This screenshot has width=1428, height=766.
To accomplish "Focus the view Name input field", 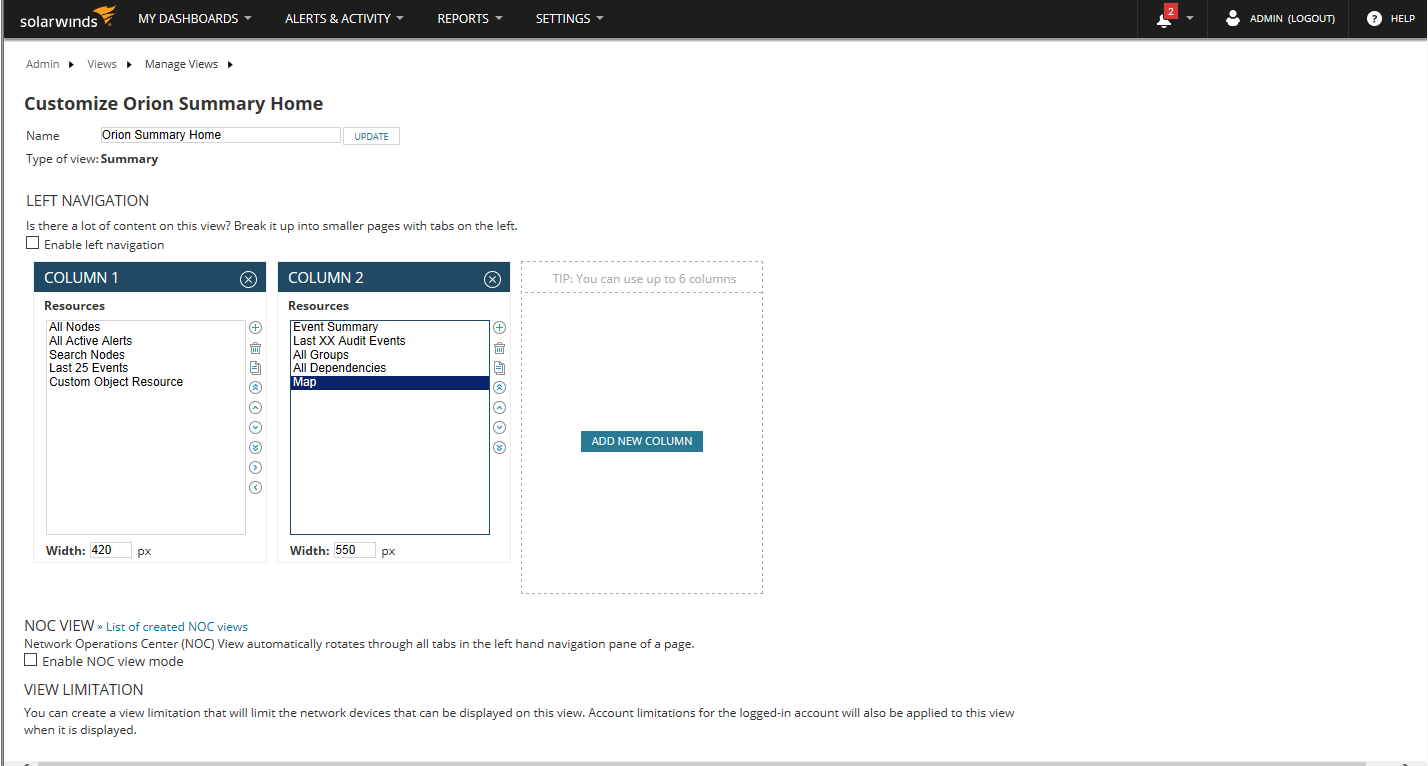I will (x=220, y=135).
